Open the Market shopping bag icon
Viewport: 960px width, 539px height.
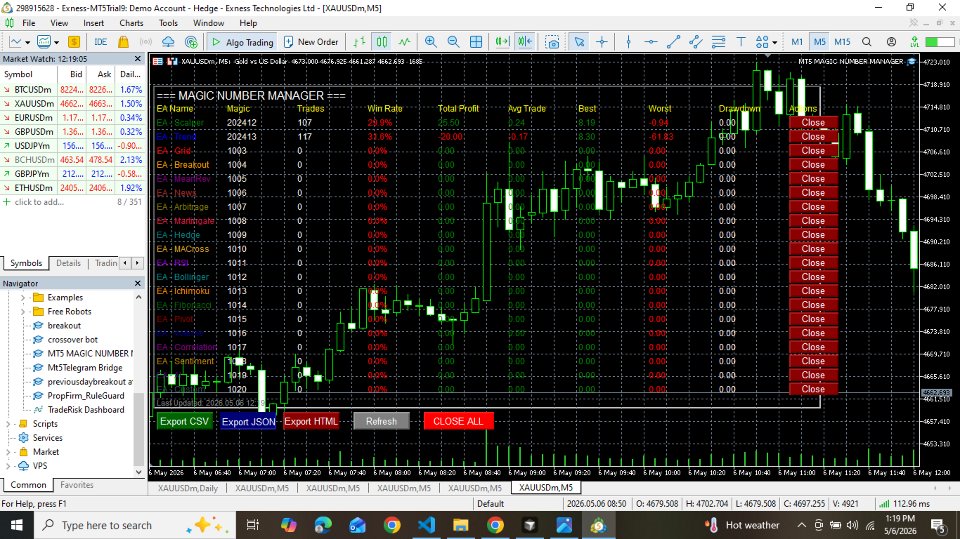point(123,42)
